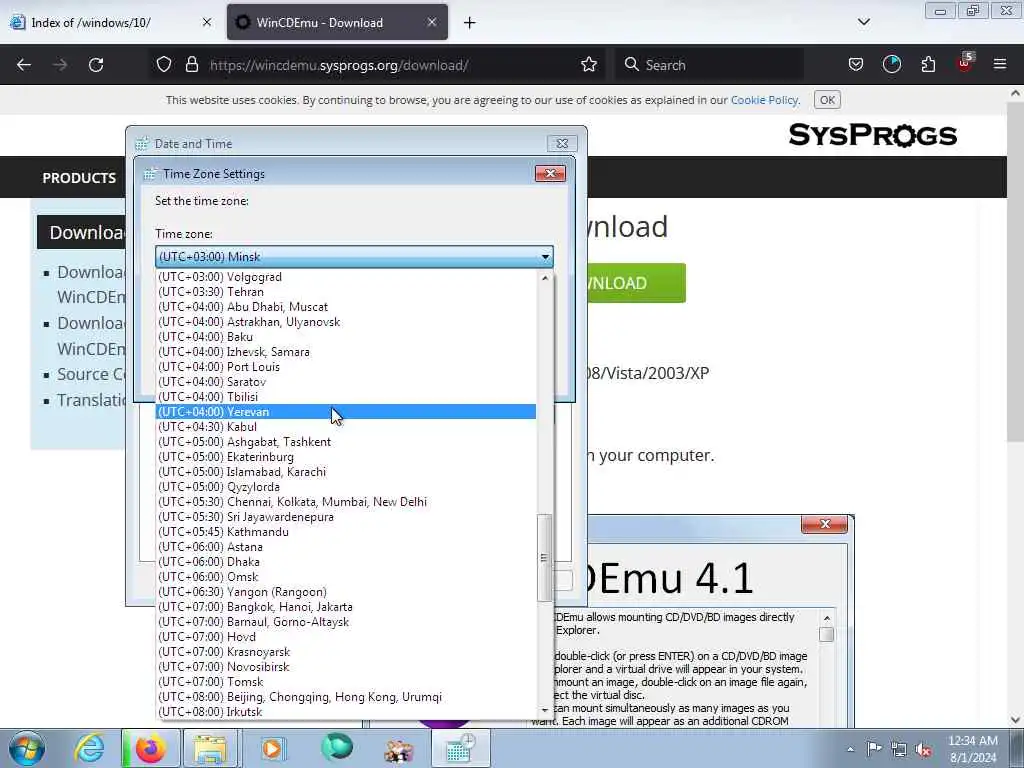Open uBlock extension icon with badge

pyautogui.click(x=965, y=63)
